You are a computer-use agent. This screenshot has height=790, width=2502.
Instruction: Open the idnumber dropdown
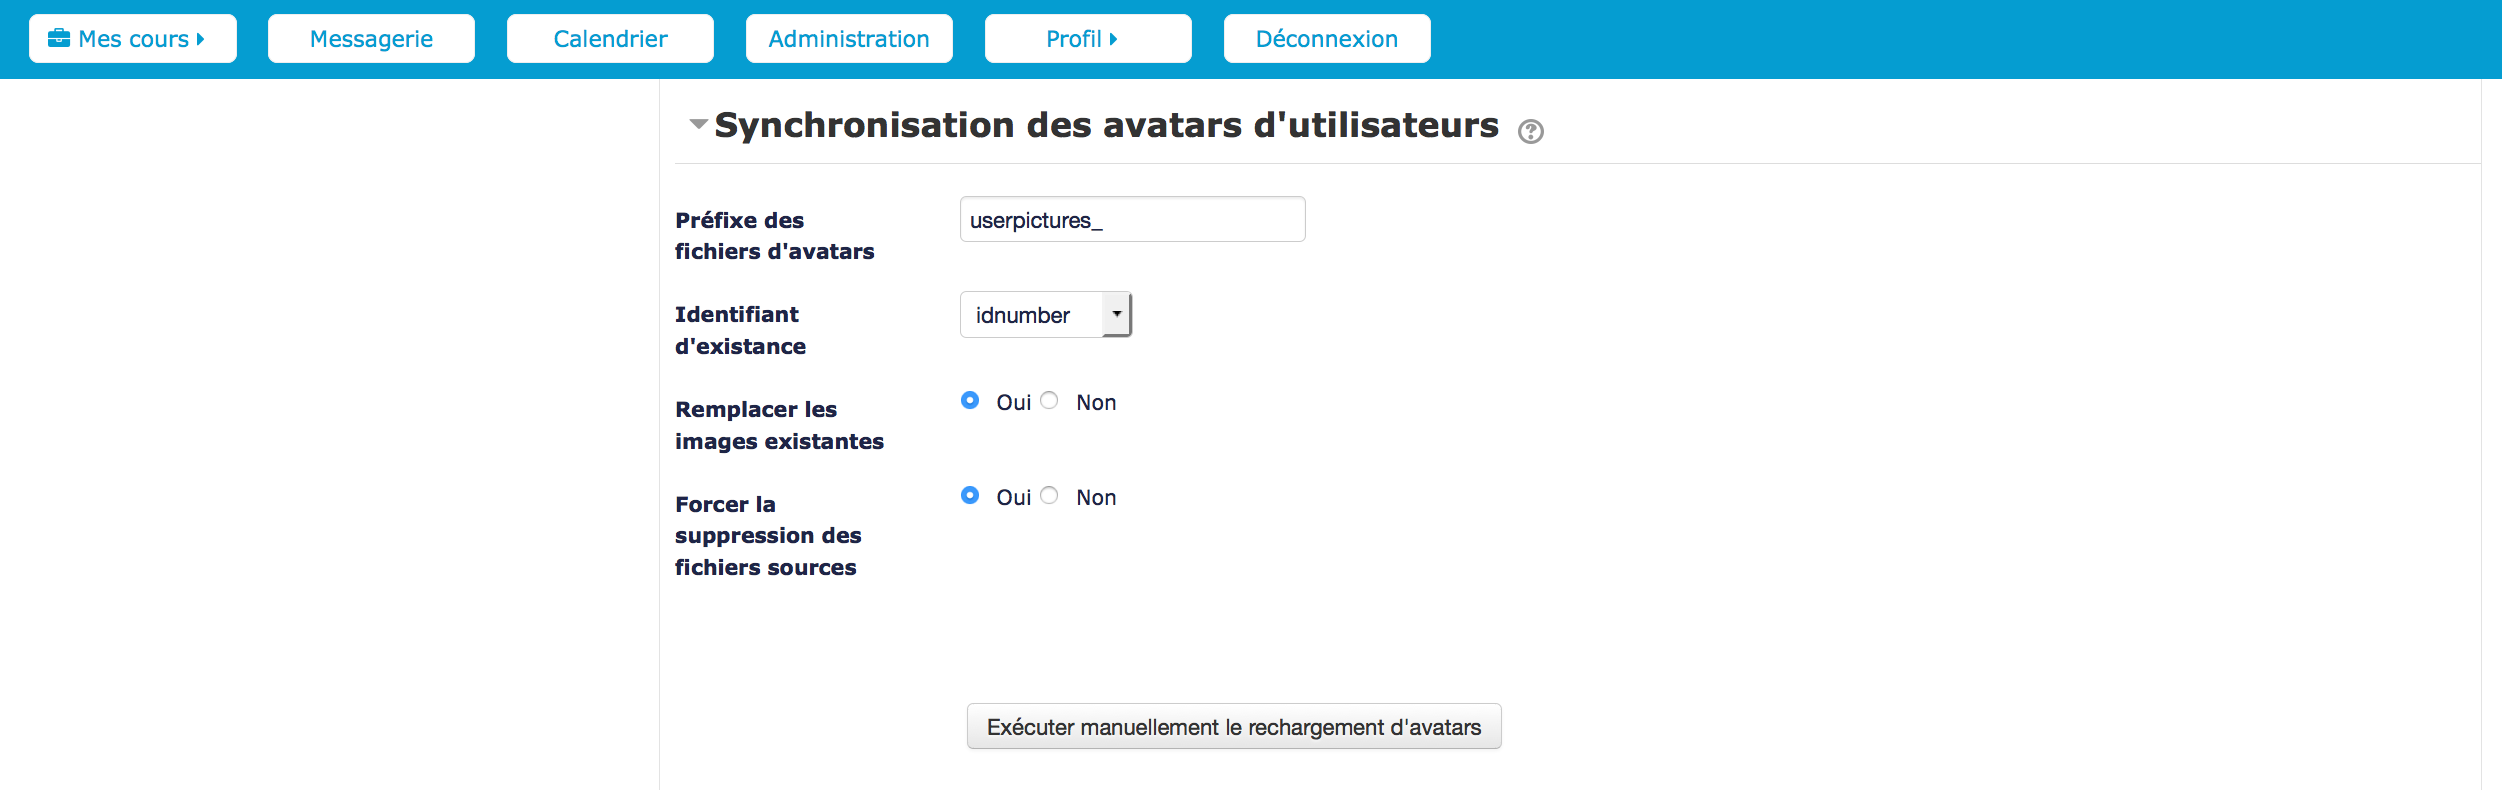pos(1045,315)
